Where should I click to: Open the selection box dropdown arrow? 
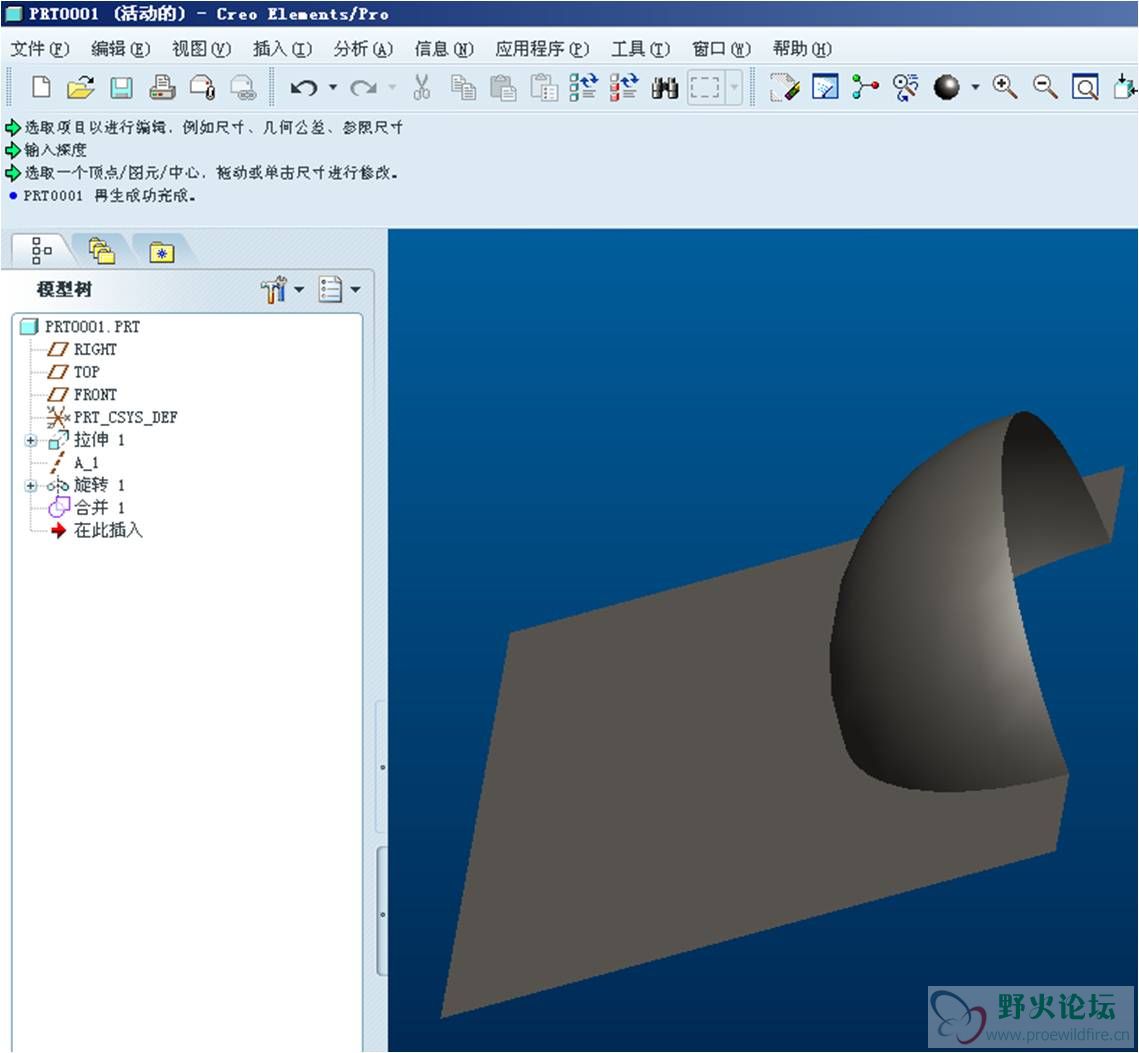tap(734, 88)
